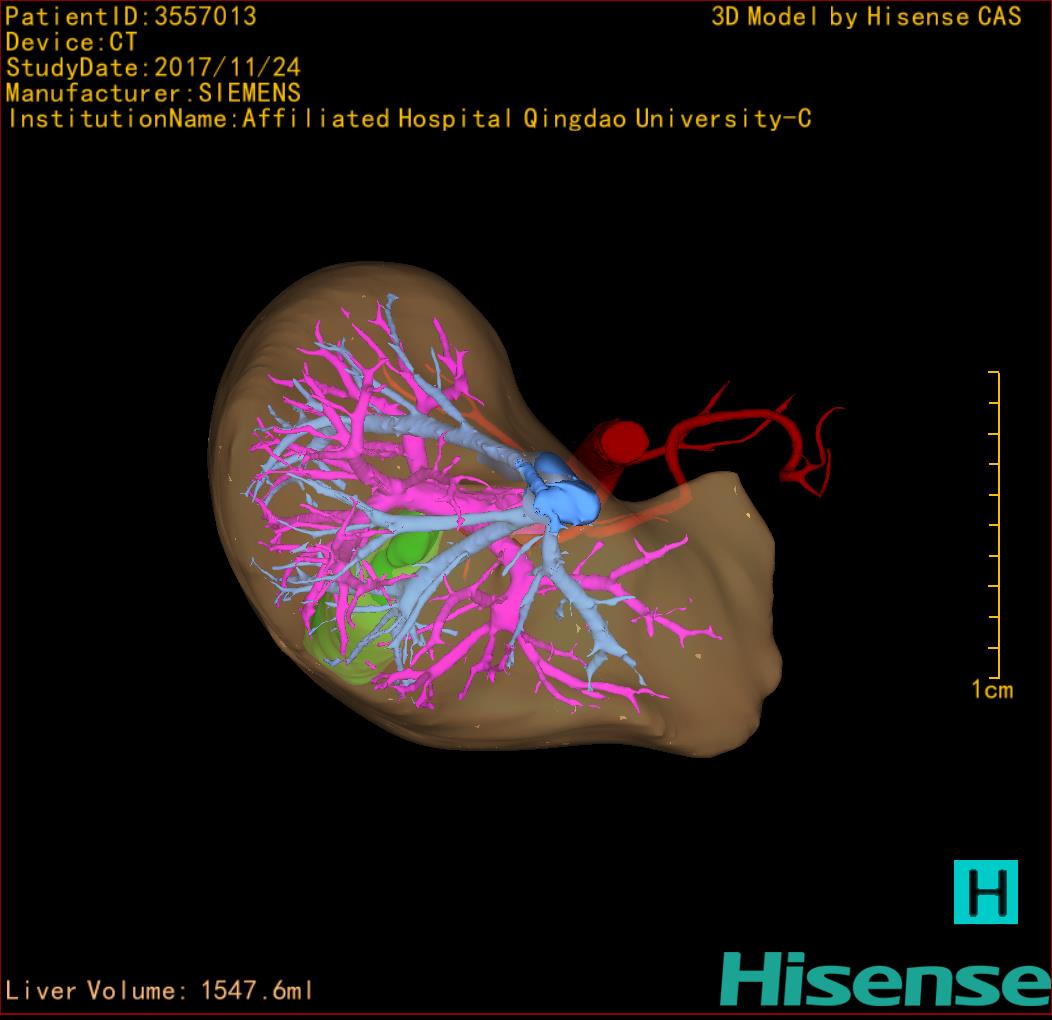Image resolution: width=1052 pixels, height=1020 pixels.
Task: Click the Liver Volume 1547.6ml readout
Action: (x=160, y=991)
